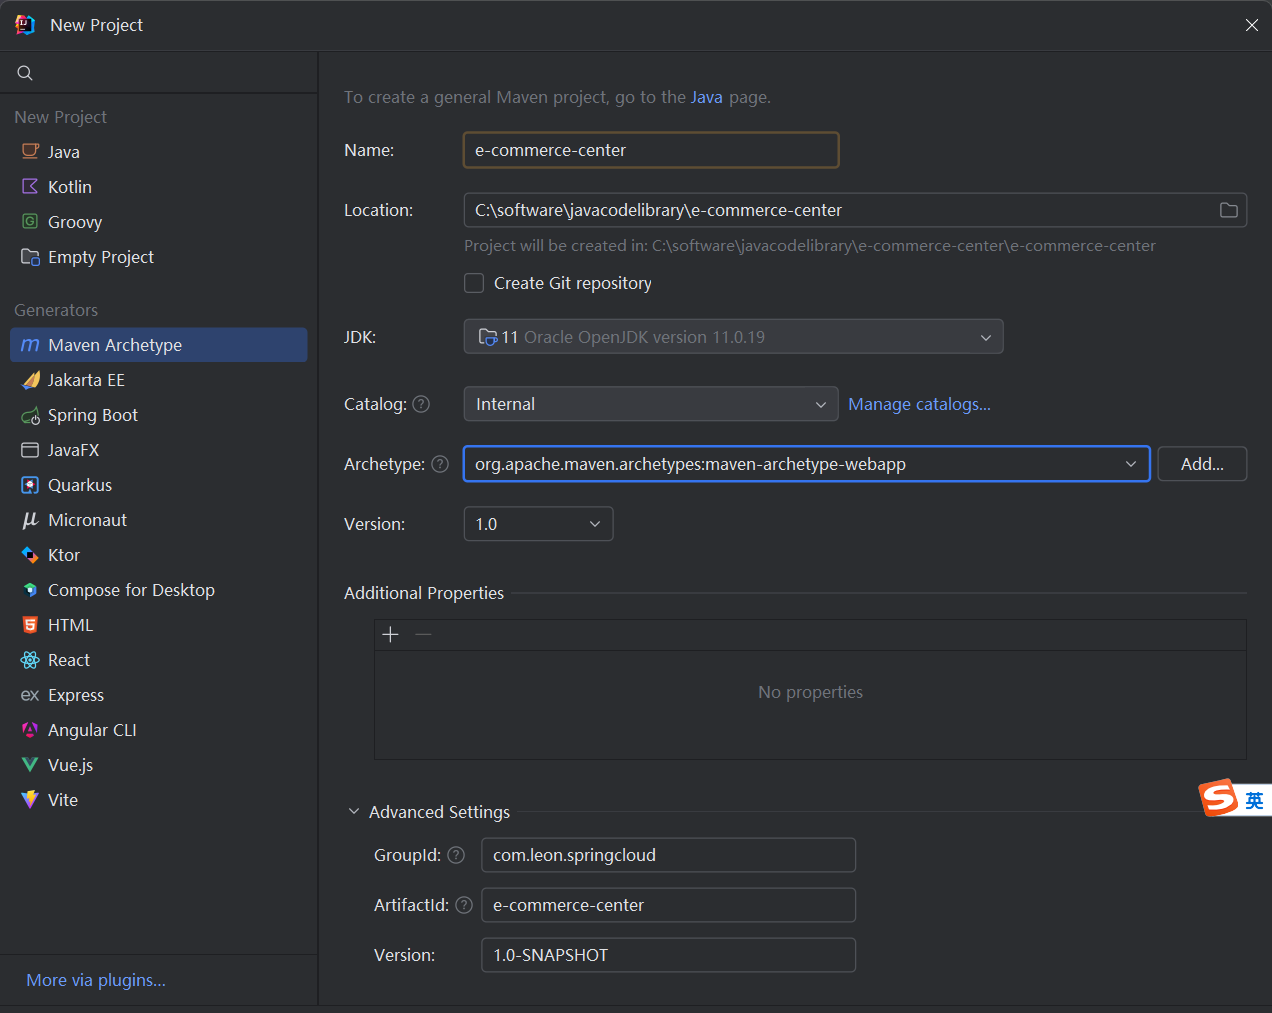Viewport: 1272px width, 1013px height.
Task: Expand the Archetype combo box list
Action: pos(1130,464)
